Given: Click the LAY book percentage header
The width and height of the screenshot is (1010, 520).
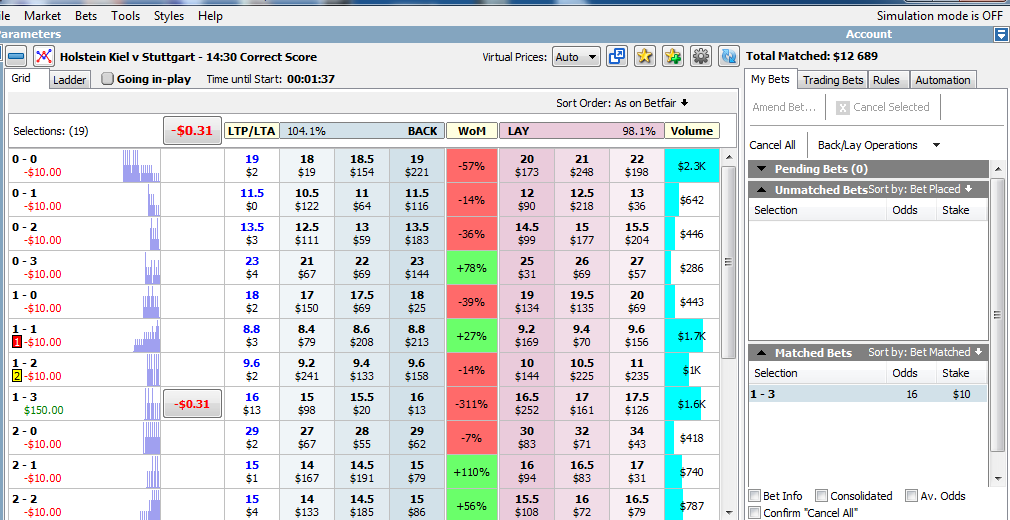Looking at the screenshot, I should tap(582, 131).
